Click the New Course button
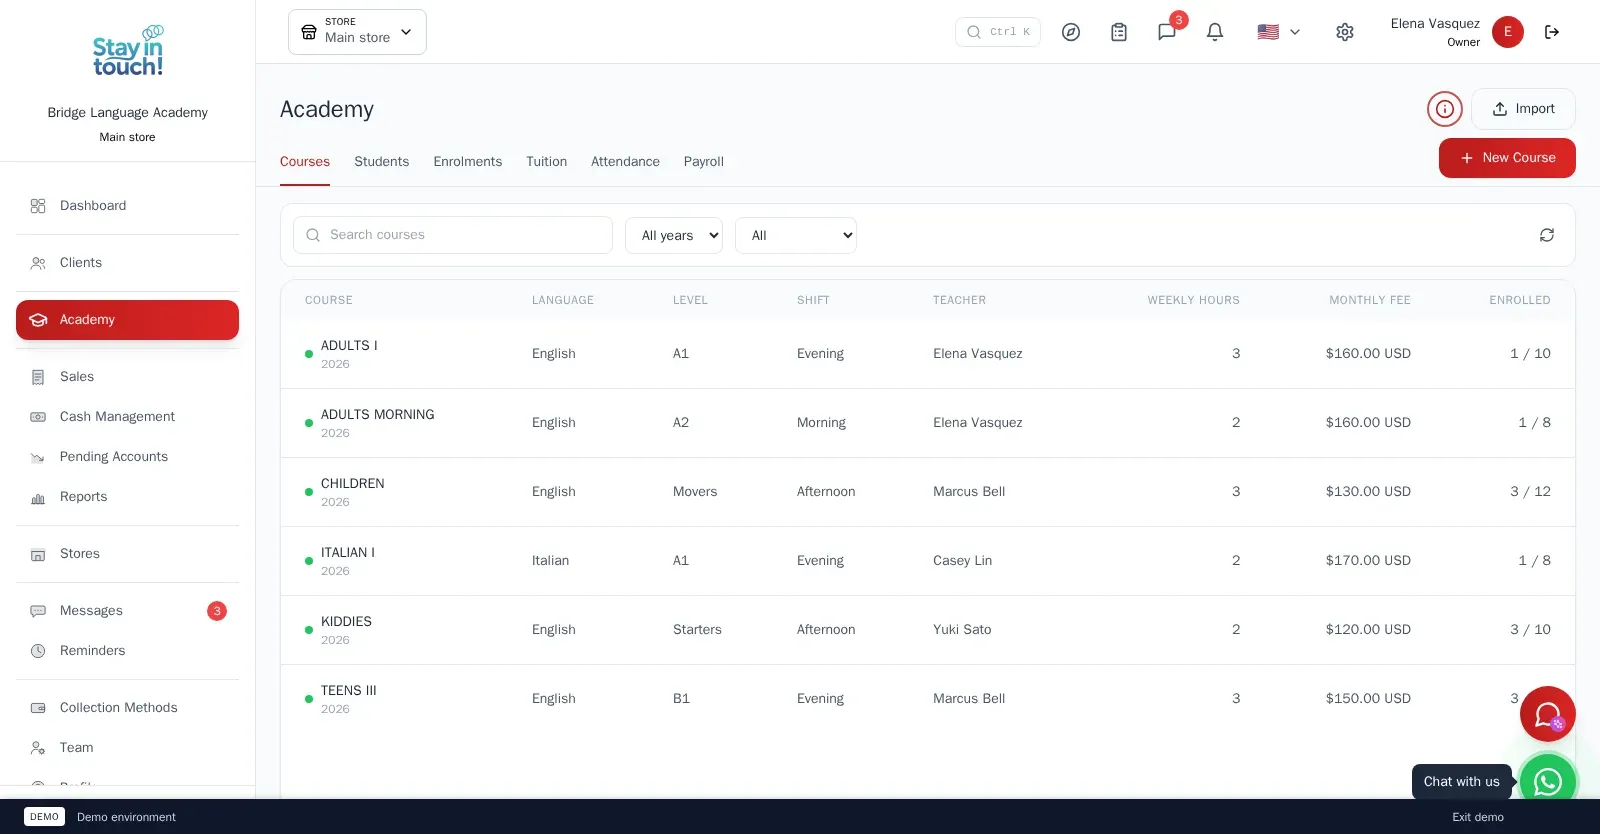 pyautogui.click(x=1507, y=158)
